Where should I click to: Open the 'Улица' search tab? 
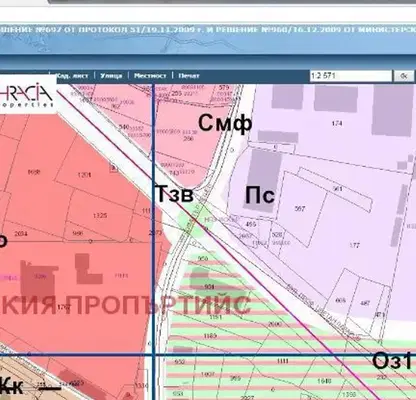[x=111, y=76]
